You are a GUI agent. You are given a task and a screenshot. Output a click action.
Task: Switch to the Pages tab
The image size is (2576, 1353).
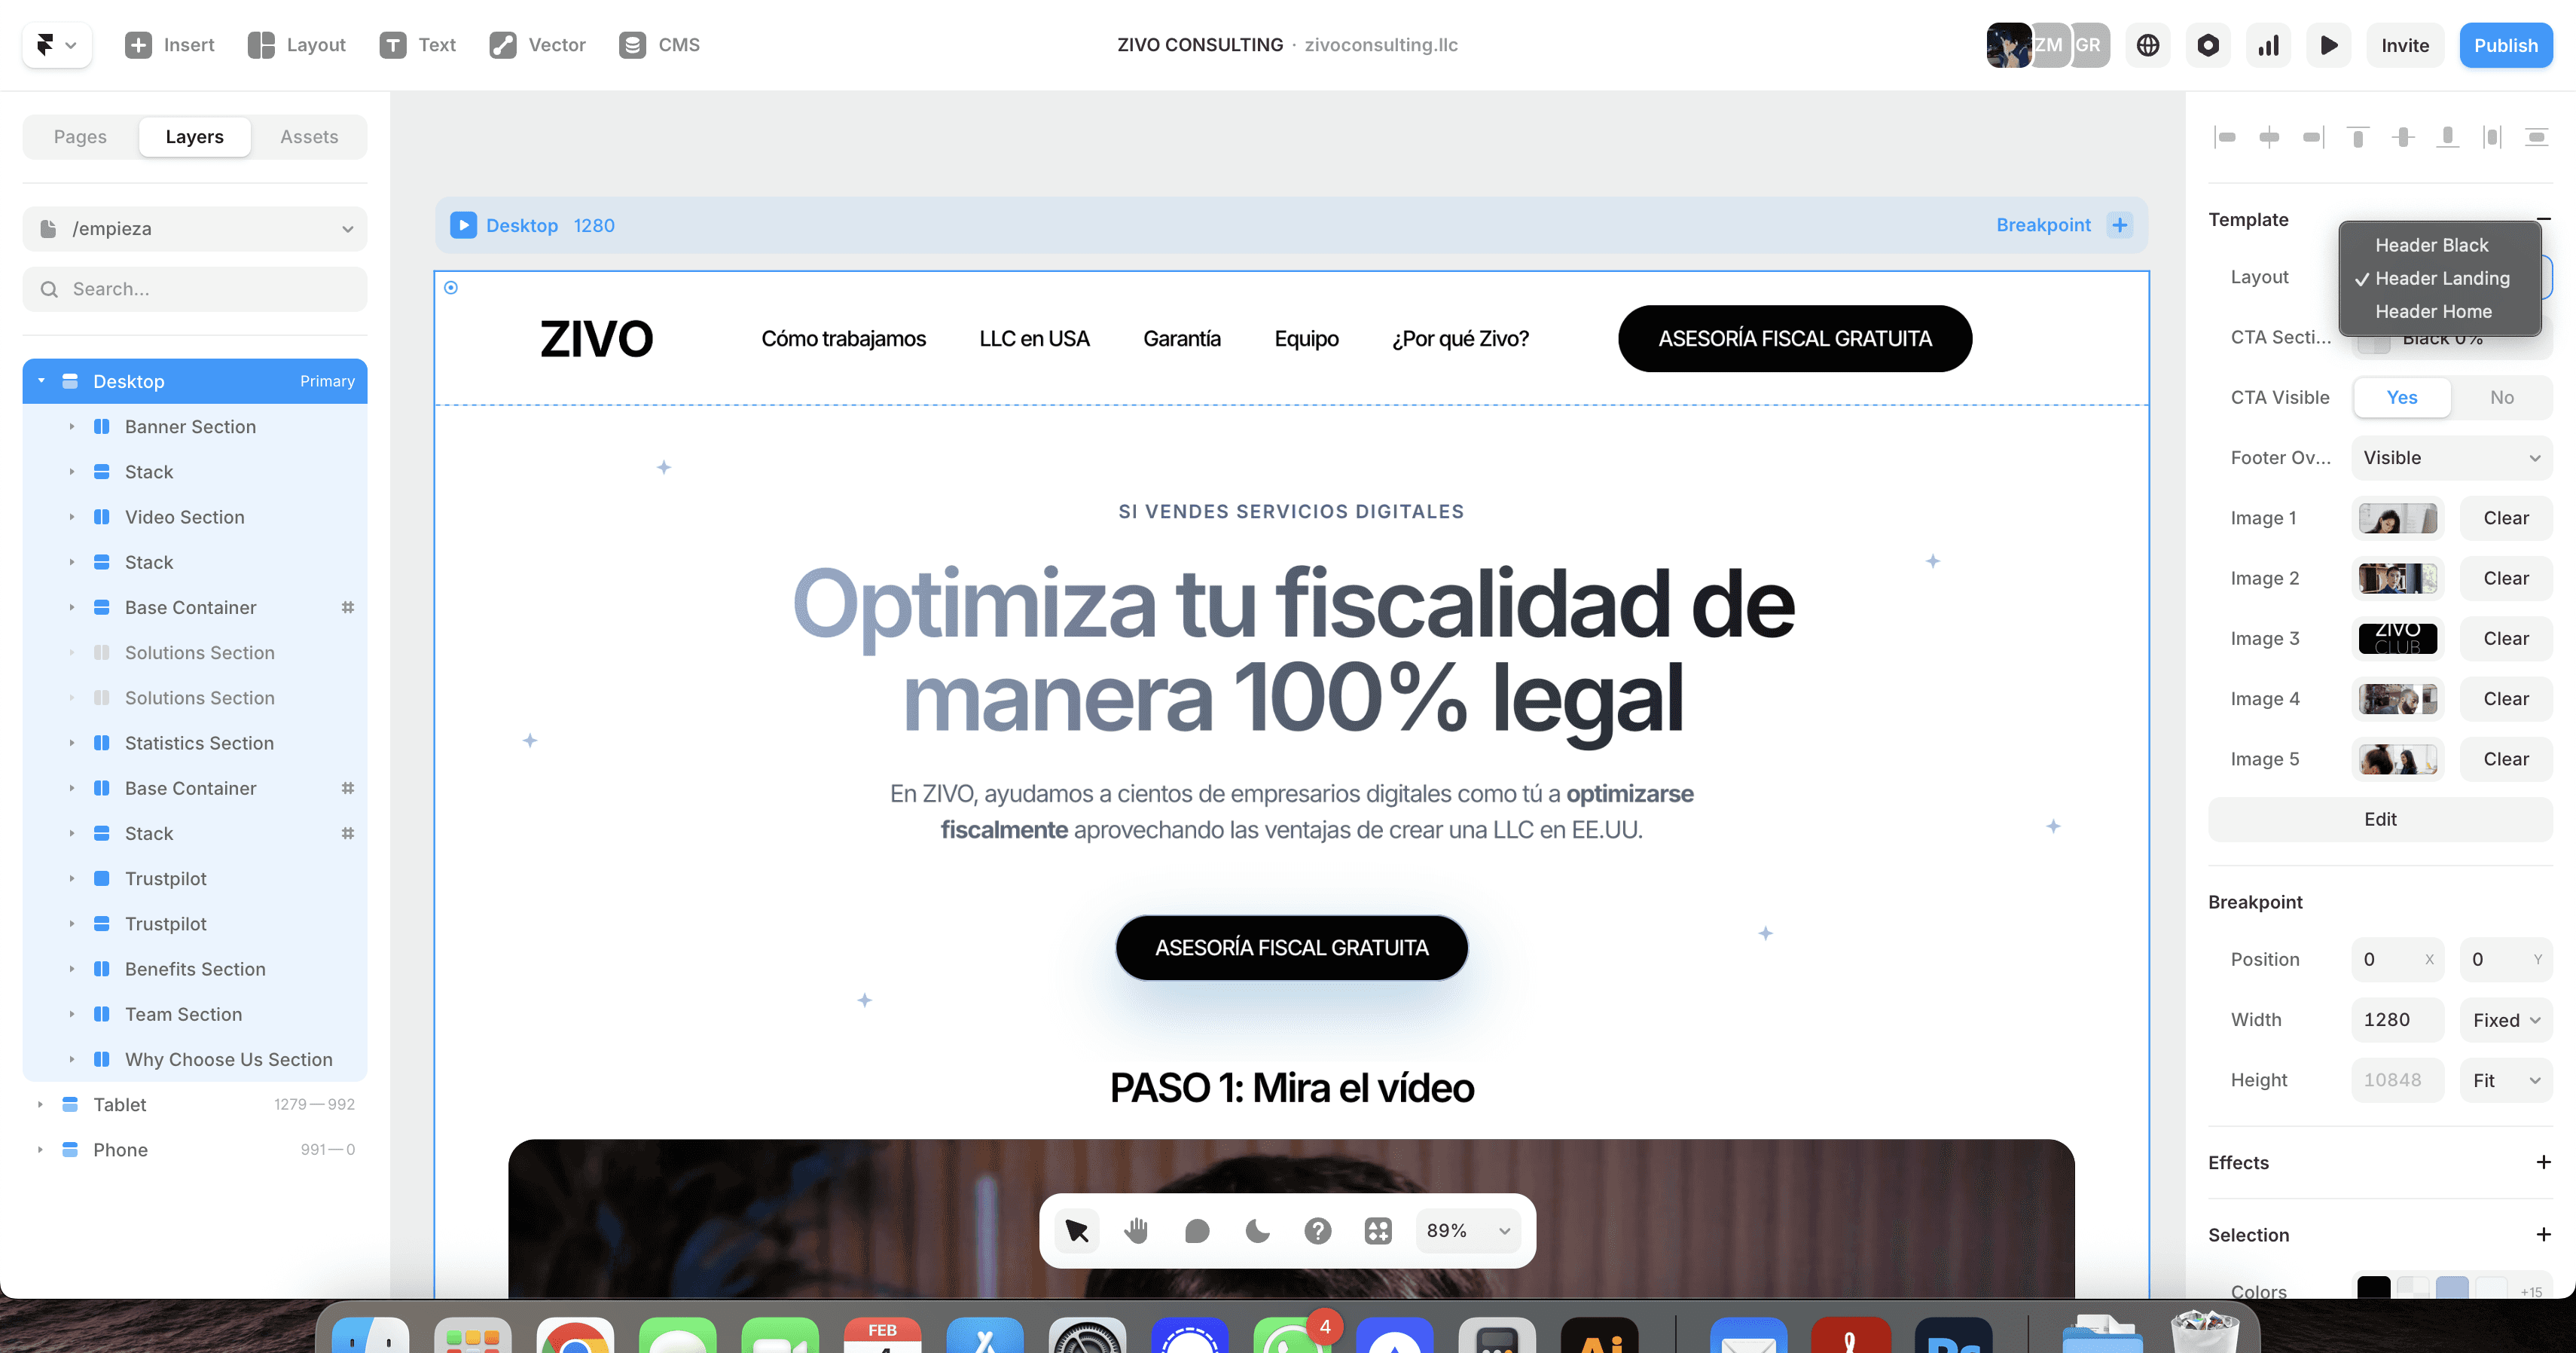pyautogui.click(x=80, y=137)
